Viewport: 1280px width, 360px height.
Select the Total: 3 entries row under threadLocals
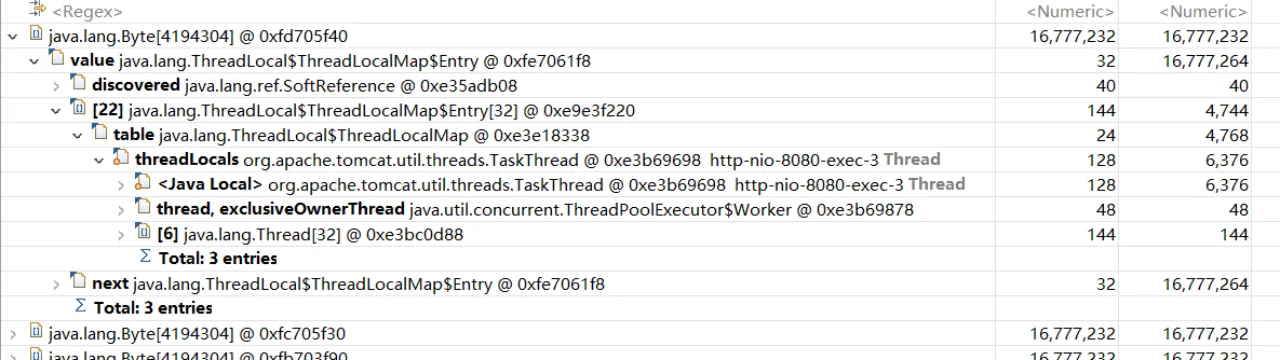pos(640,259)
